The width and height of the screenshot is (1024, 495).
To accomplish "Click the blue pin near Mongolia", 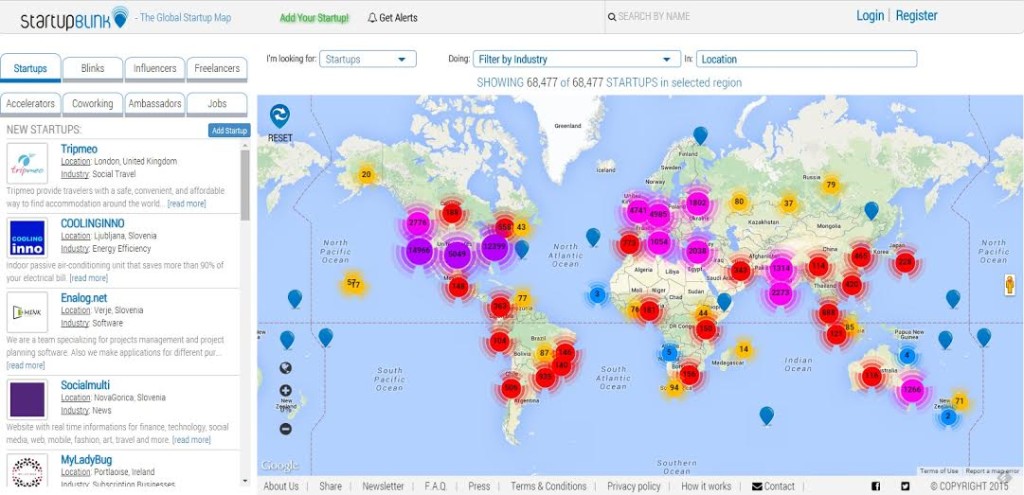I will (871, 210).
